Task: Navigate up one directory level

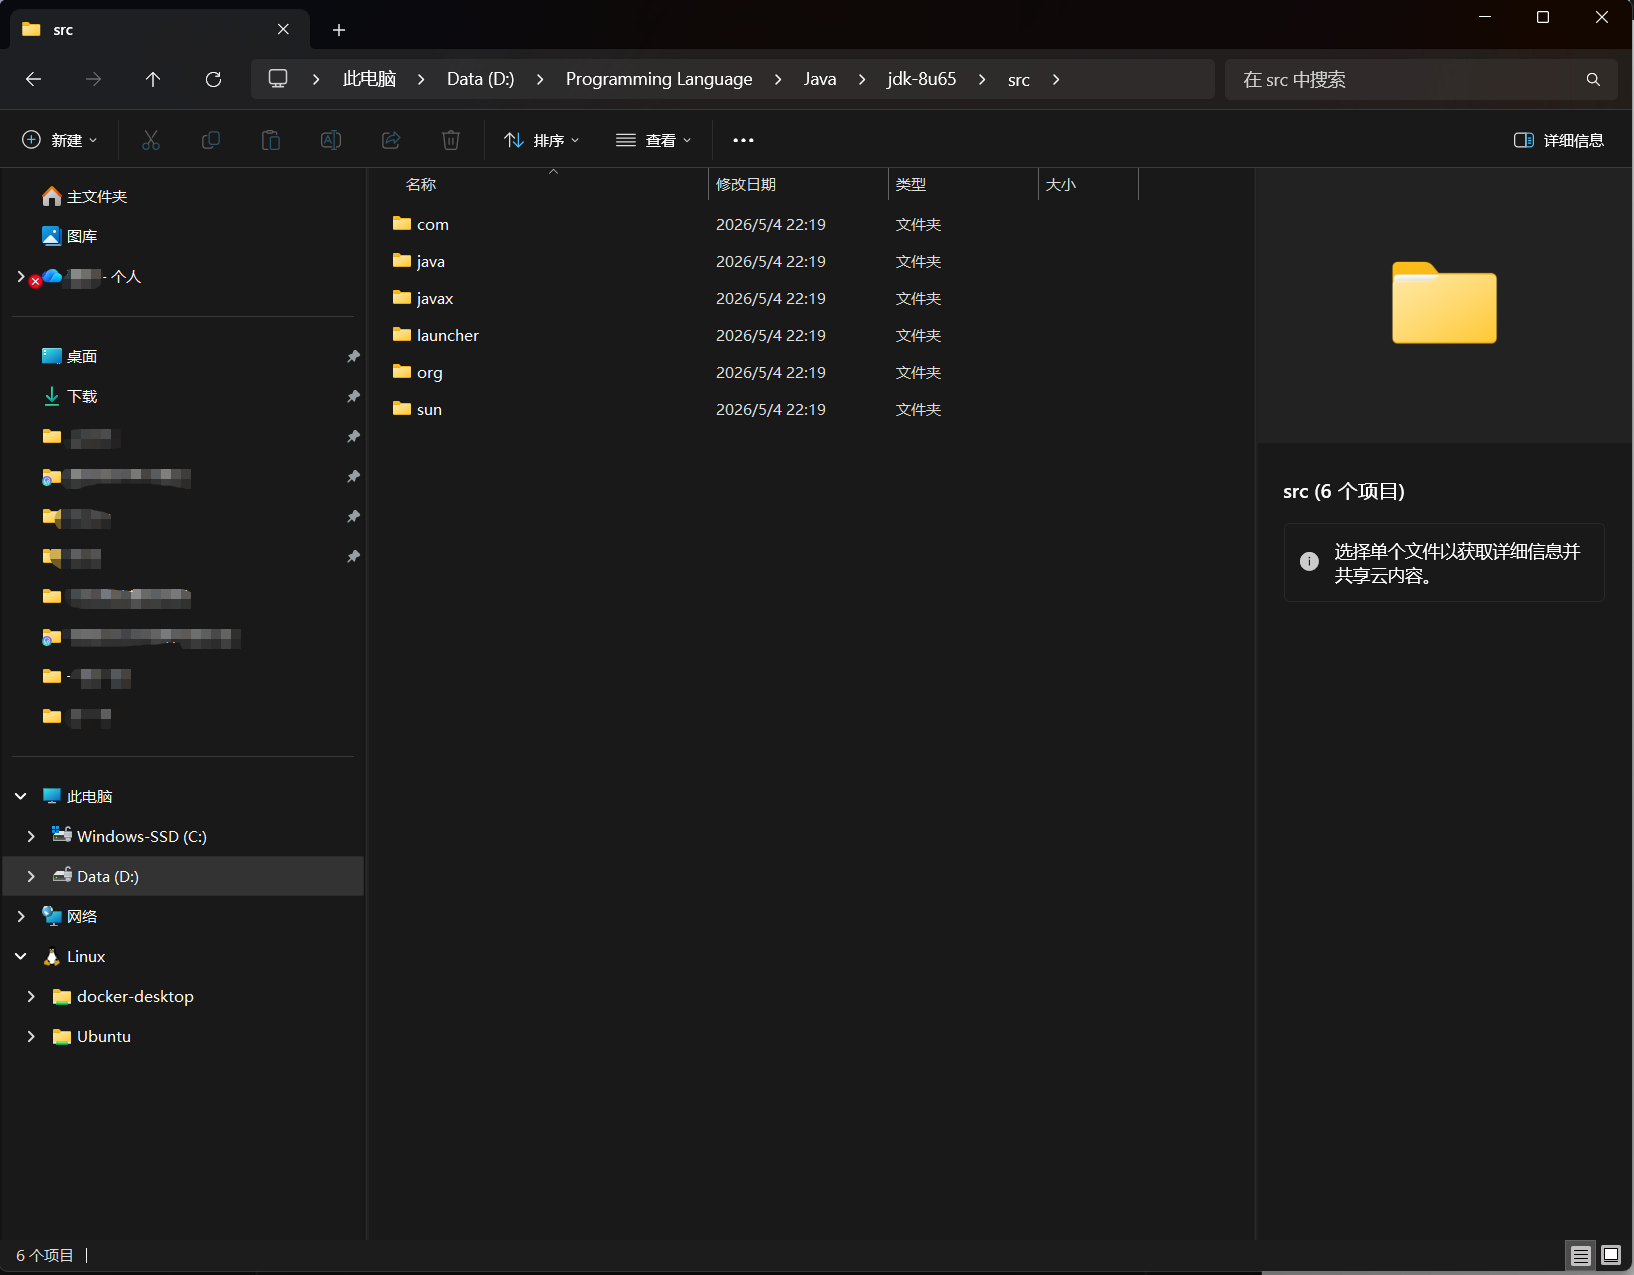Action: click(153, 79)
